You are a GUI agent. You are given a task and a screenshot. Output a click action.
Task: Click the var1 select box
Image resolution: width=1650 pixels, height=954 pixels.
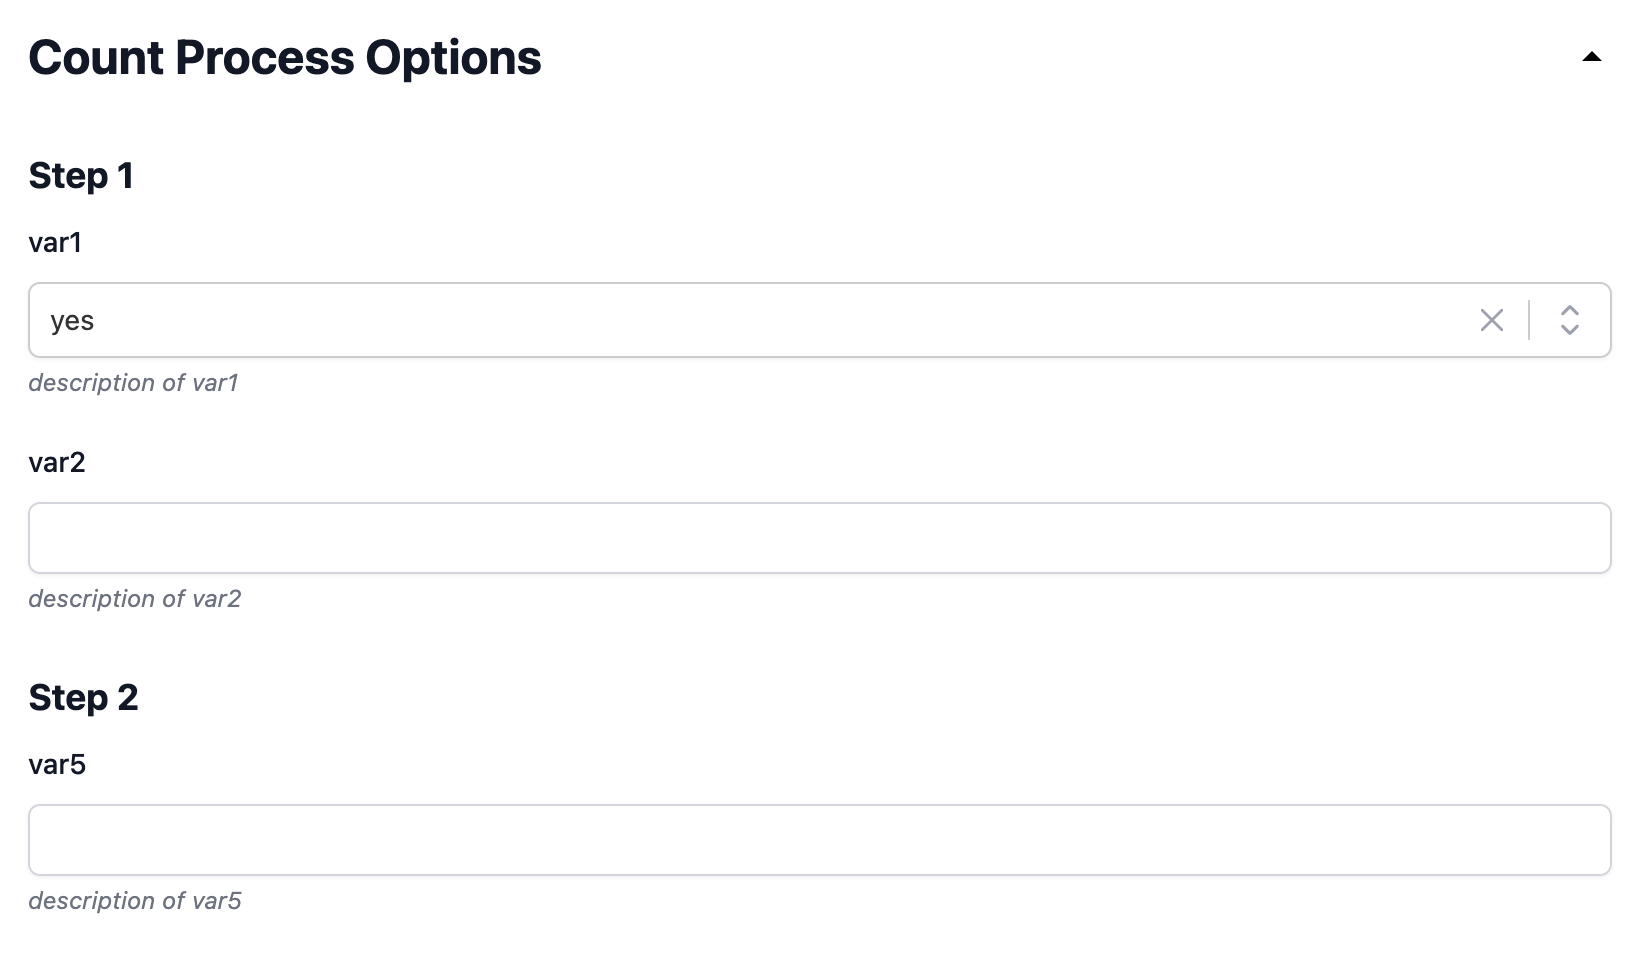tap(700, 320)
